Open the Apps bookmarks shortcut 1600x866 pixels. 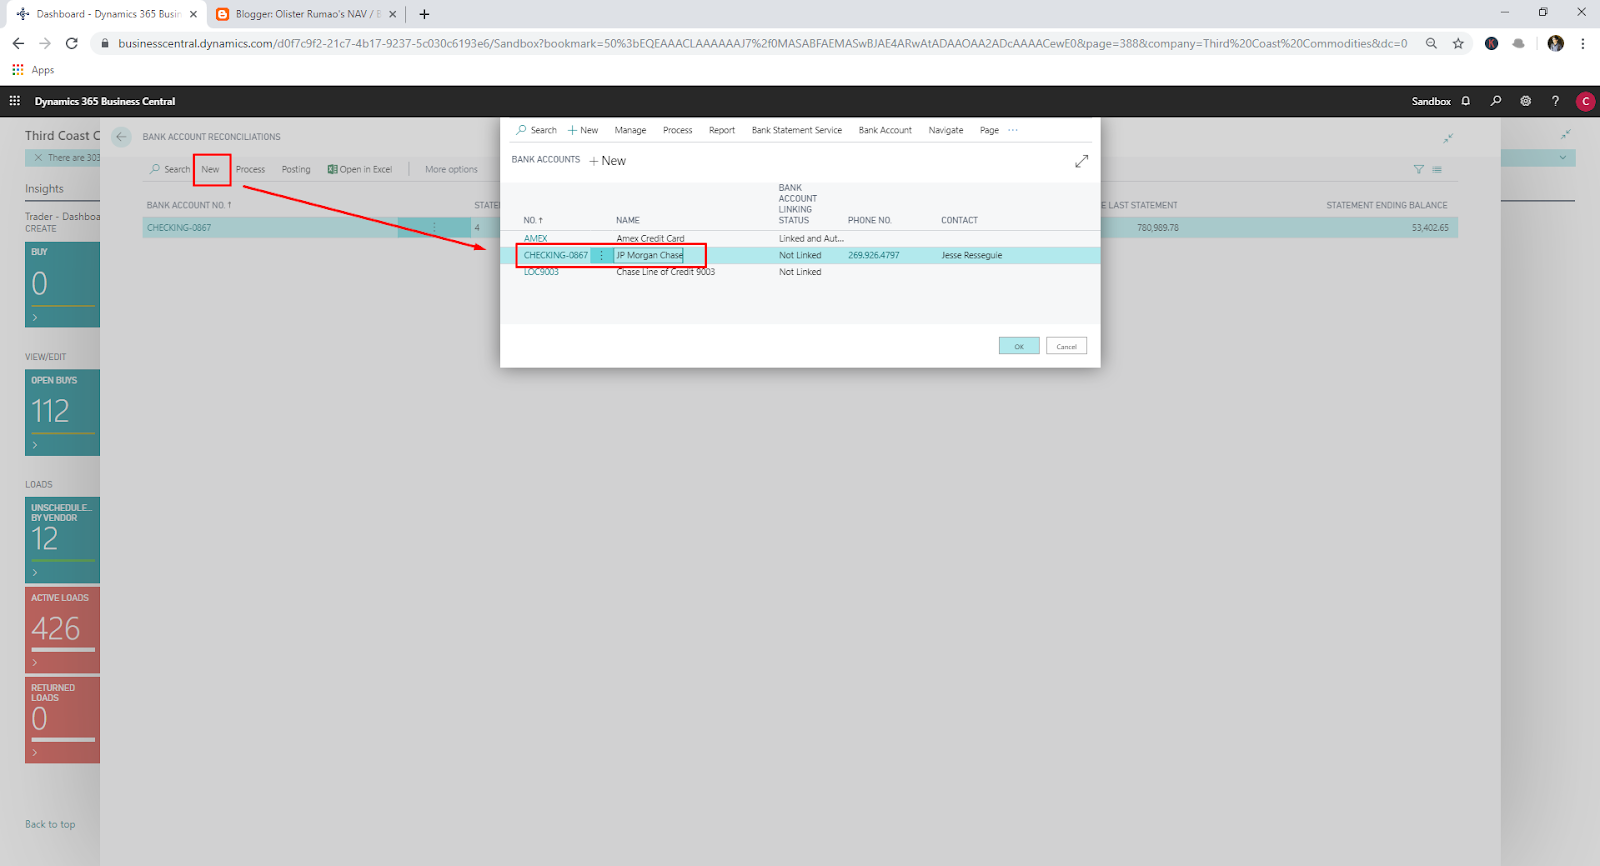(x=33, y=70)
